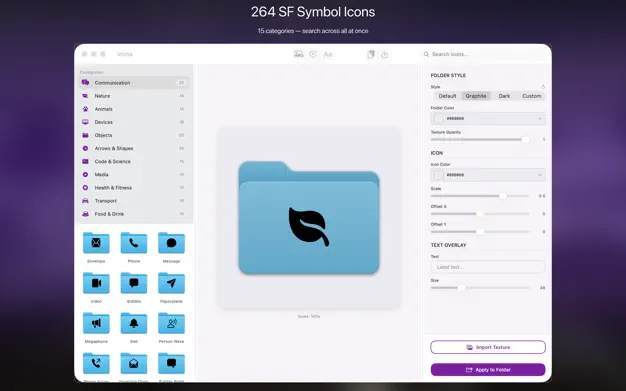
Task: Click the large folder preview with leaf
Action: pyautogui.click(x=309, y=218)
